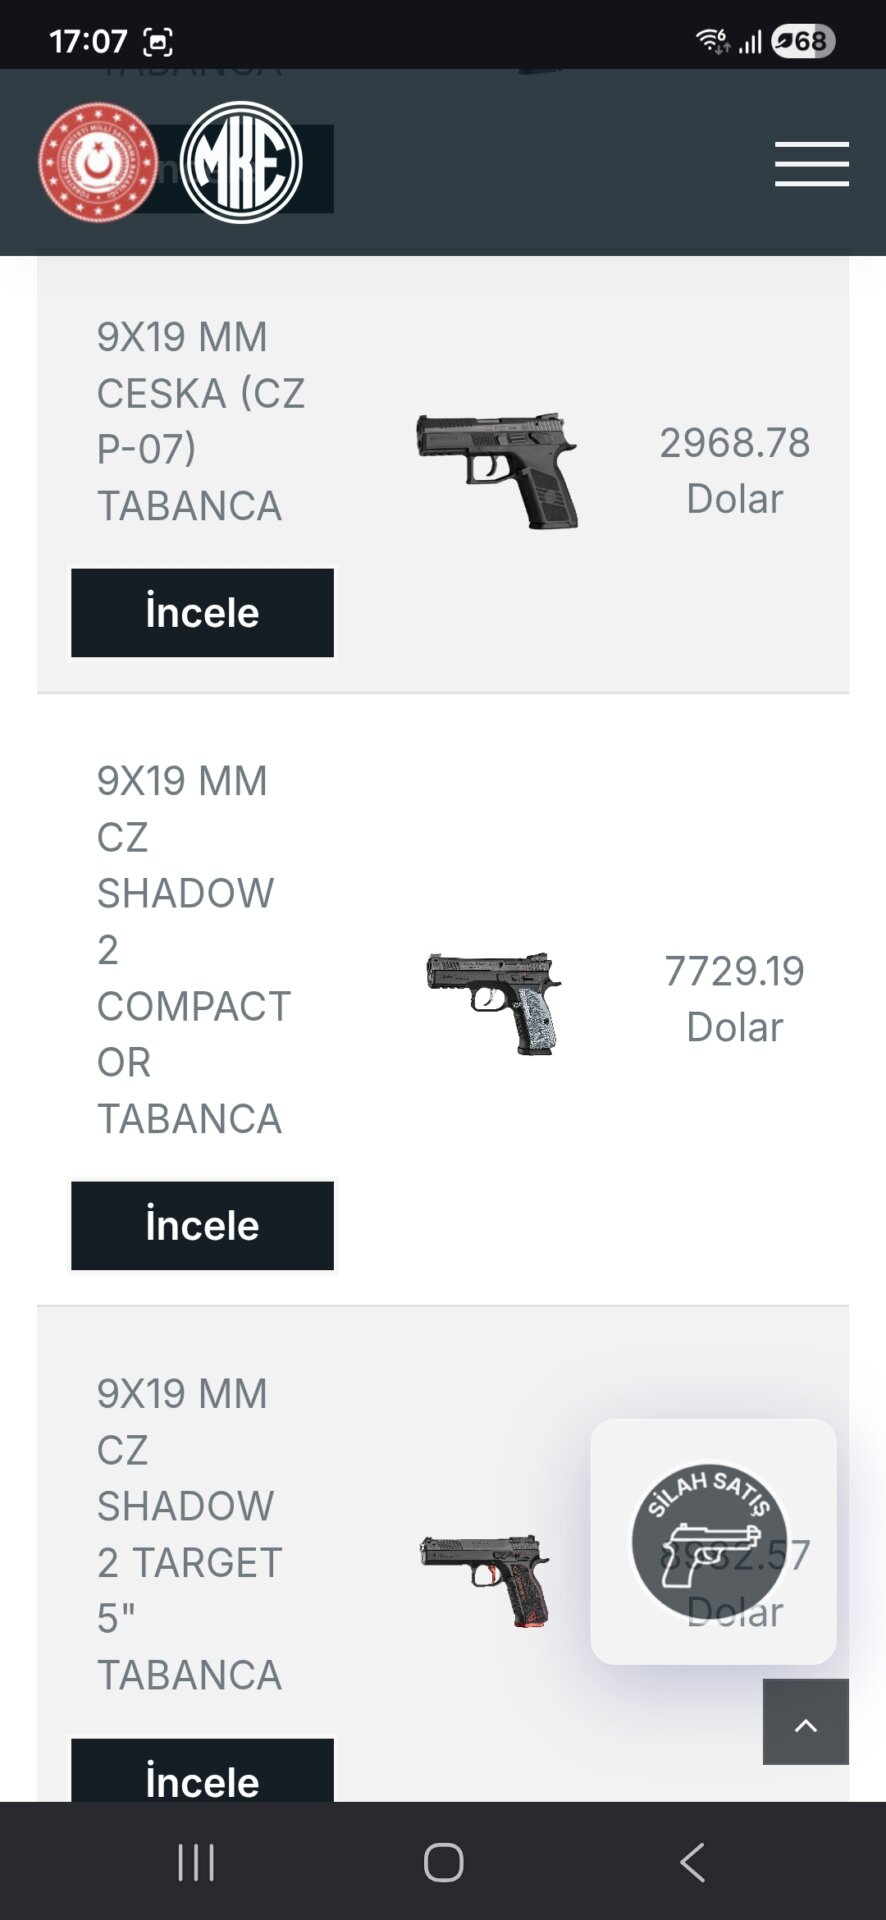
Task: Tap the Wi-Fi status icon
Action: (x=712, y=41)
